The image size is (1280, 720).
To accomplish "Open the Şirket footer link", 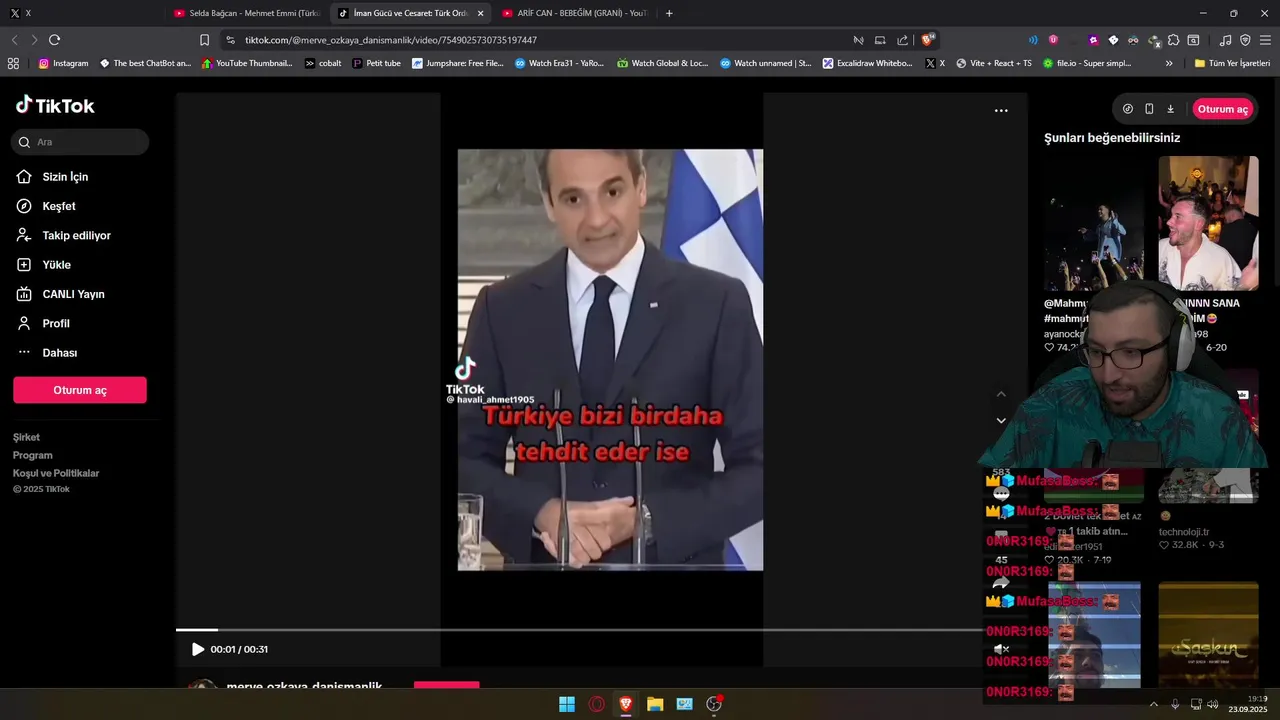I will click(26, 437).
